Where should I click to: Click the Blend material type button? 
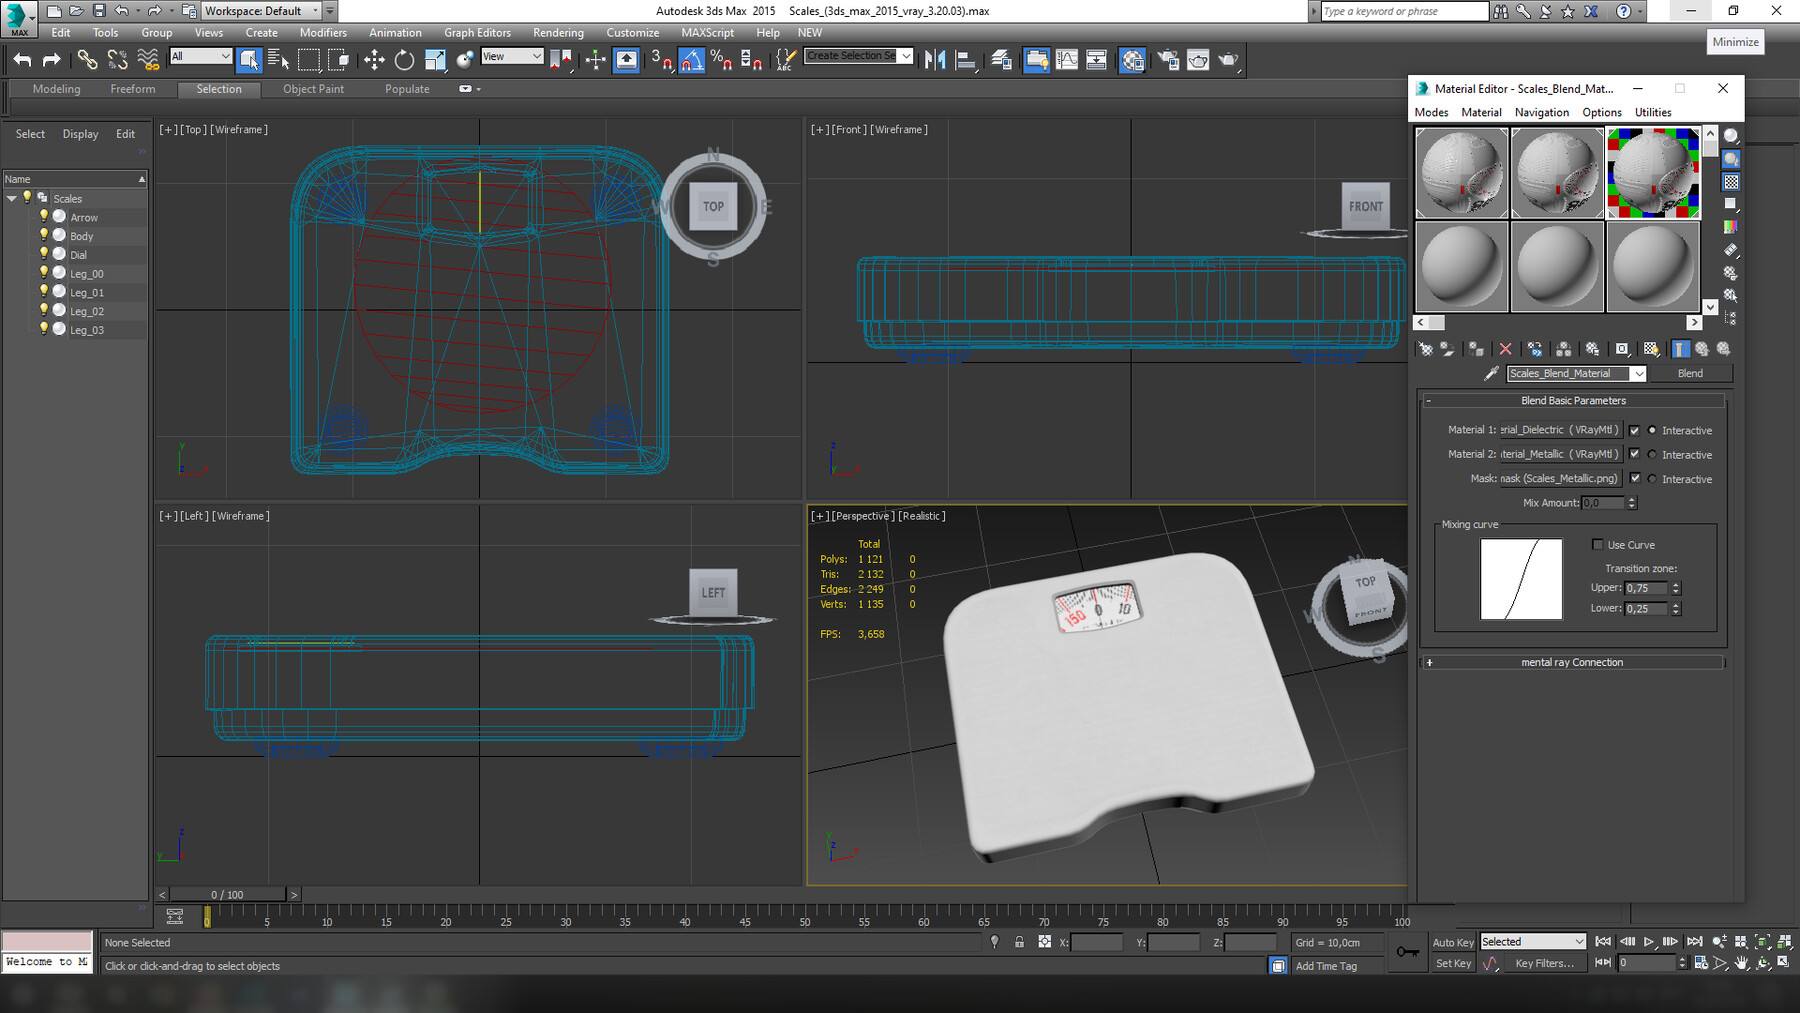(1690, 373)
